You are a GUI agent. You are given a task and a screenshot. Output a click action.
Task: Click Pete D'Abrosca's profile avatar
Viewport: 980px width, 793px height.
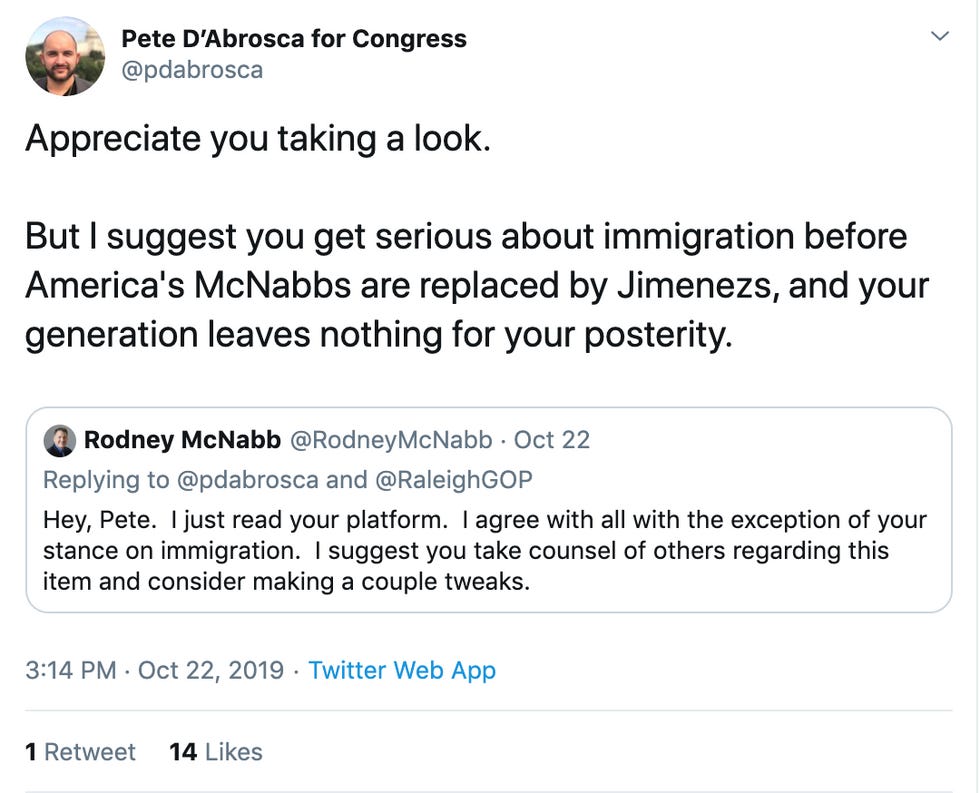65,55
